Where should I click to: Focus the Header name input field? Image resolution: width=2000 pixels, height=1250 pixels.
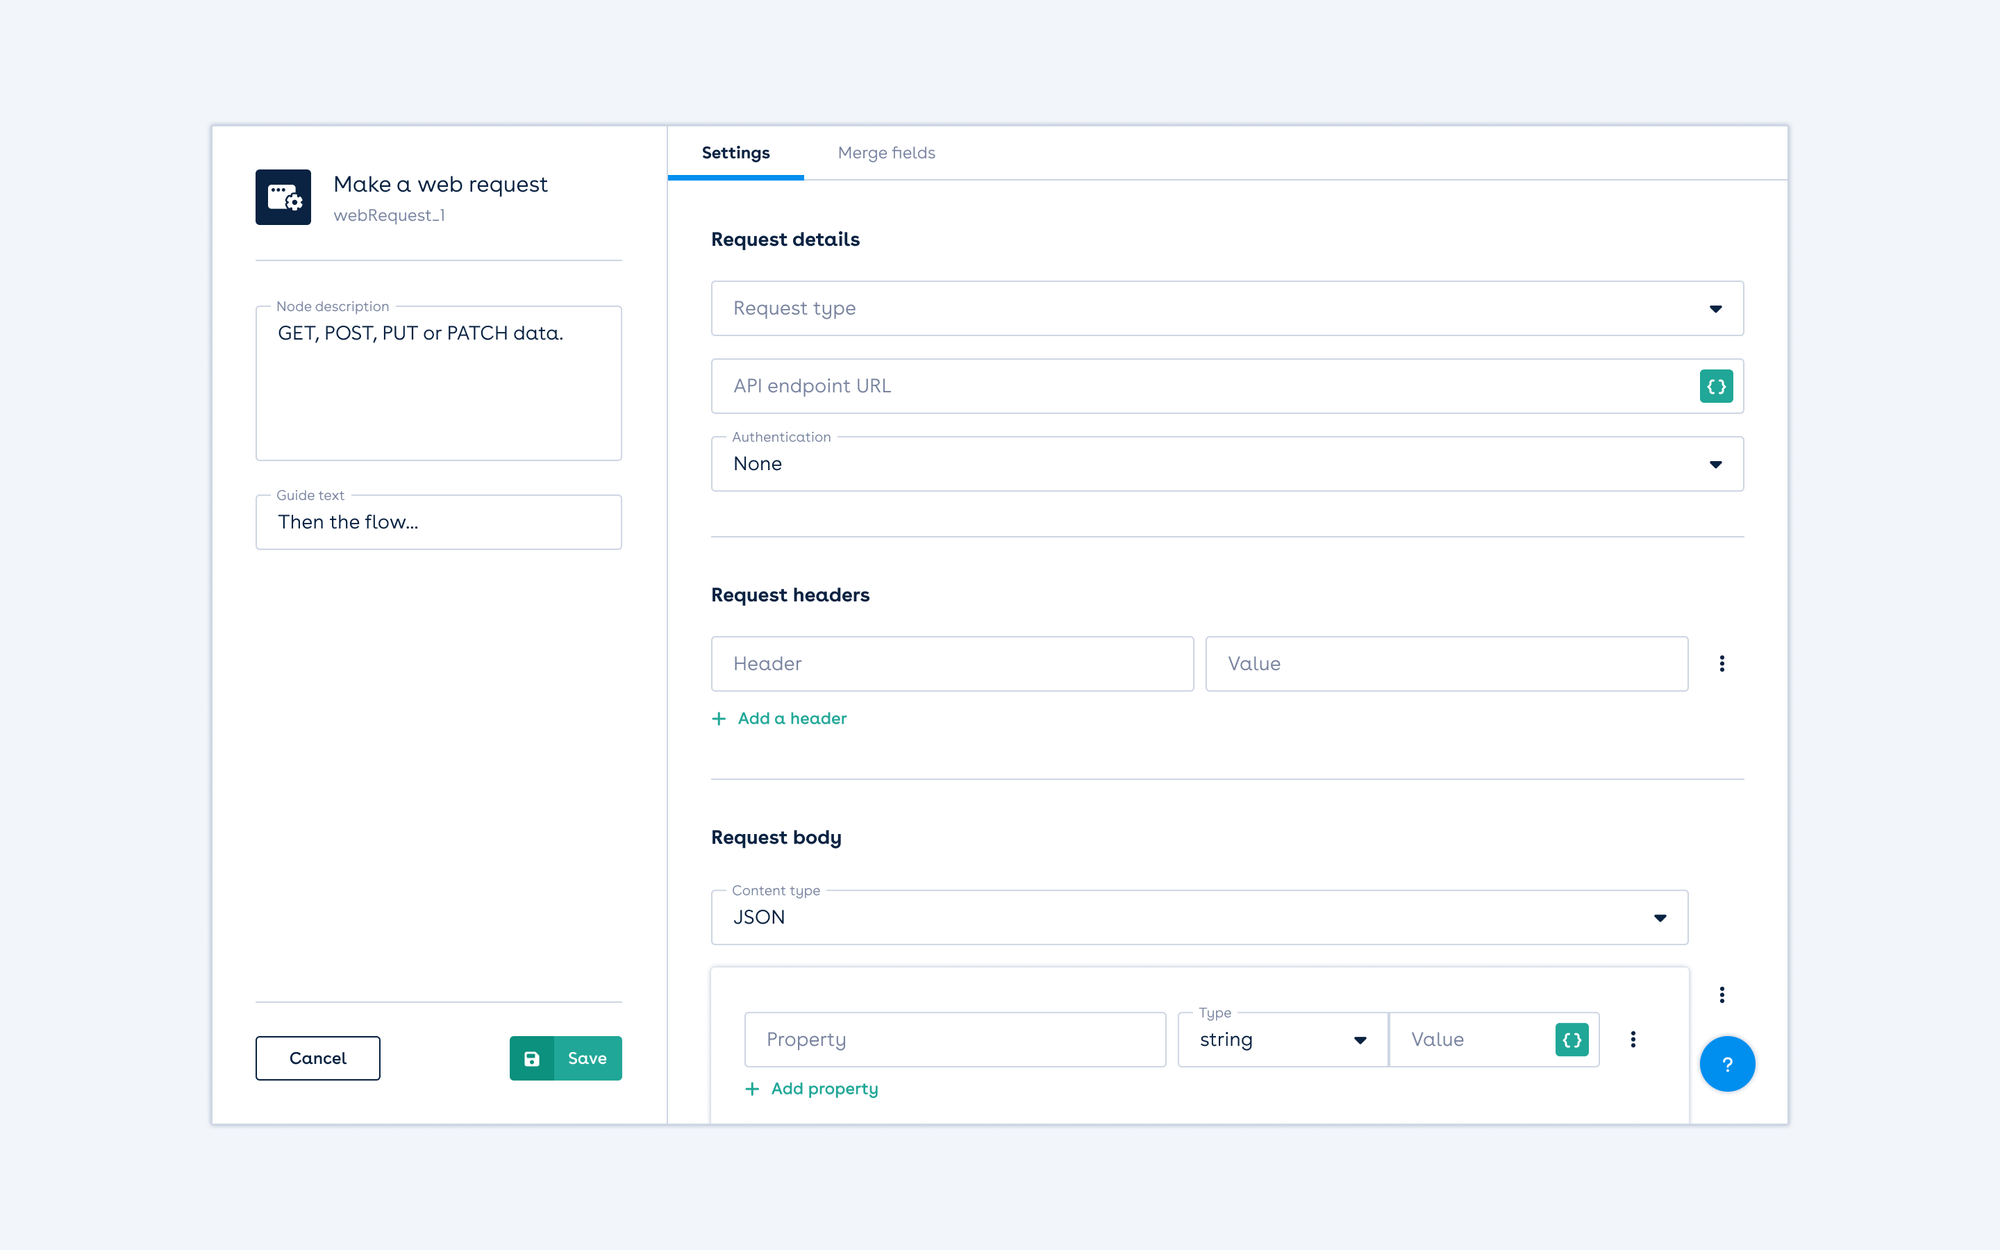tap(951, 664)
